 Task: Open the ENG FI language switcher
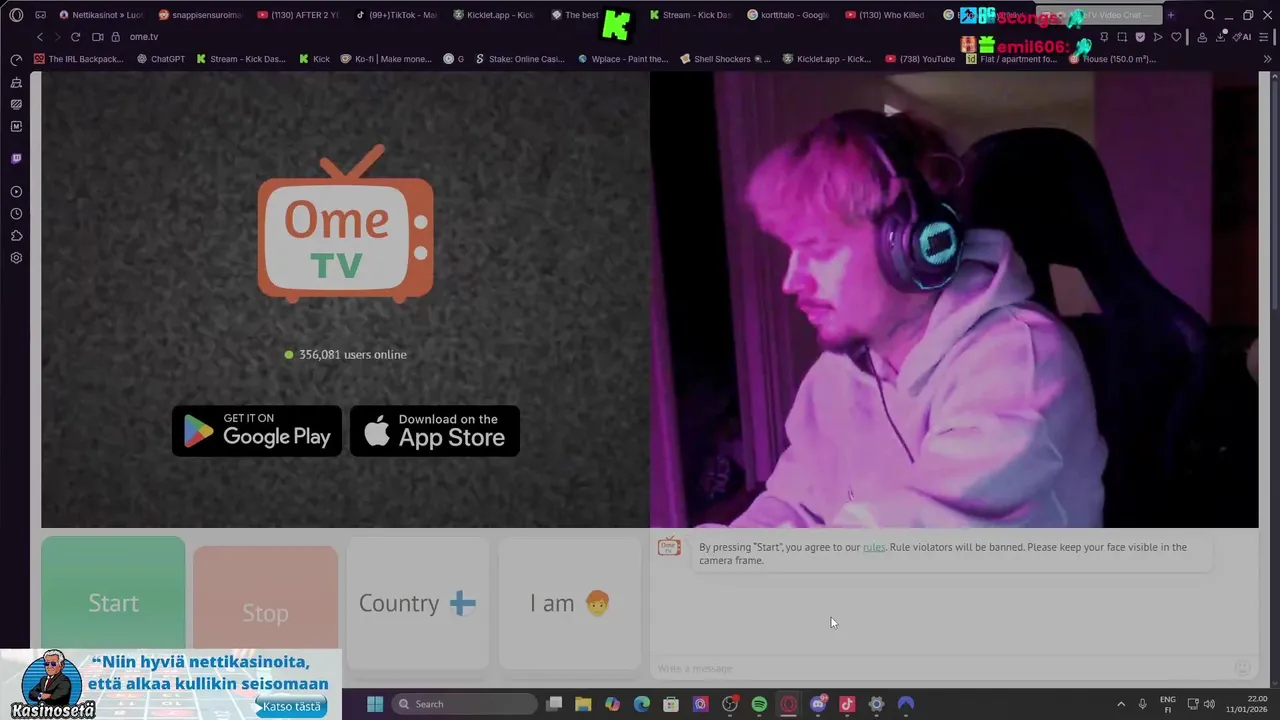pos(1167,704)
